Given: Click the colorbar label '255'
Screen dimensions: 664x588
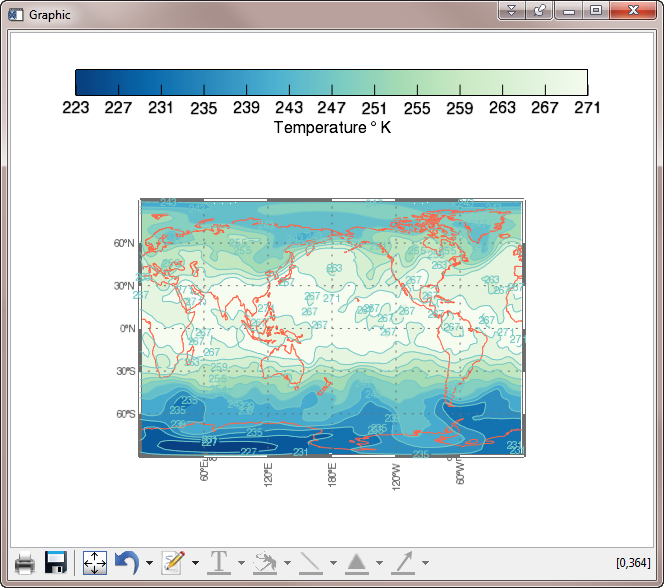Looking at the screenshot, I should click(x=417, y=108).
